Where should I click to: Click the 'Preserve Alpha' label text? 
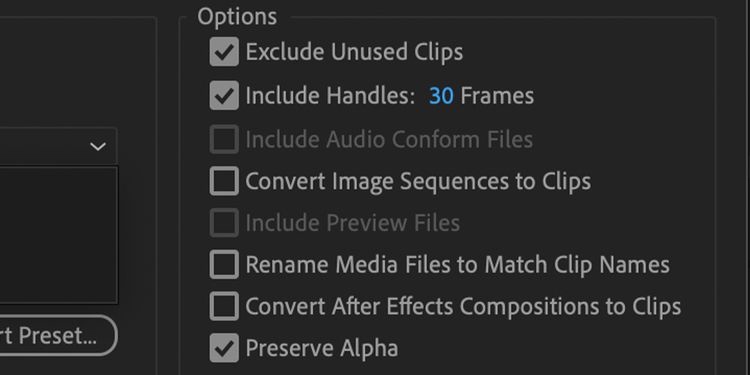(x=322, y=348)
